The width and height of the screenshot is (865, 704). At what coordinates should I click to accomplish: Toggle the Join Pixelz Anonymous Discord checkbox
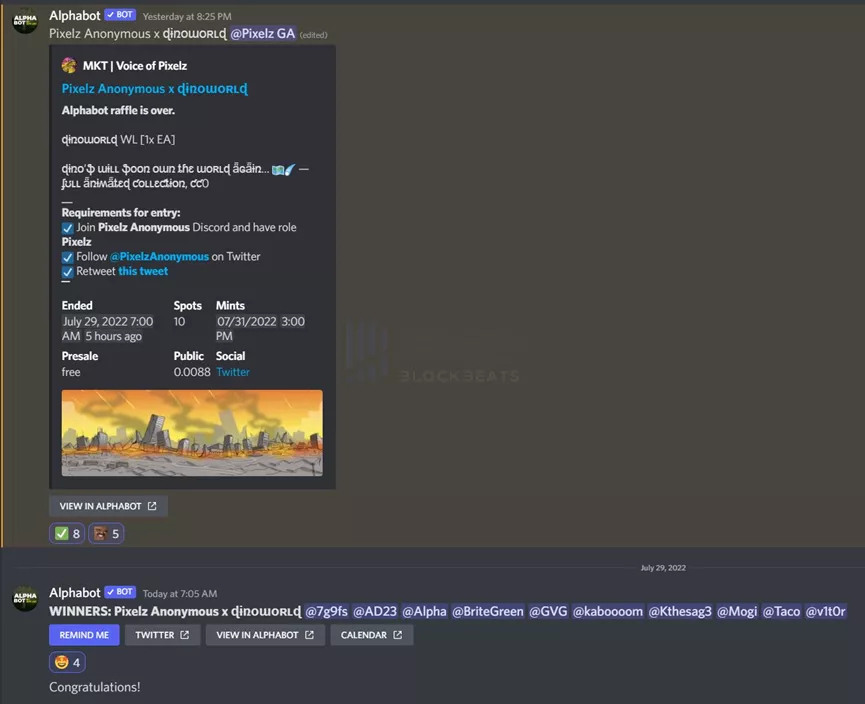pos(67,228)
